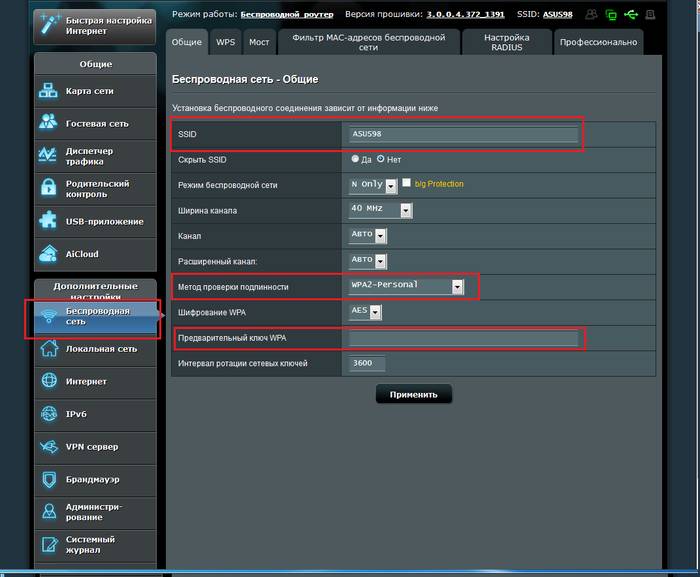Expand the Шифрование WPA AES dropdown
The height and width of the screenshot is (577, 700).
[x=376, y=312]
